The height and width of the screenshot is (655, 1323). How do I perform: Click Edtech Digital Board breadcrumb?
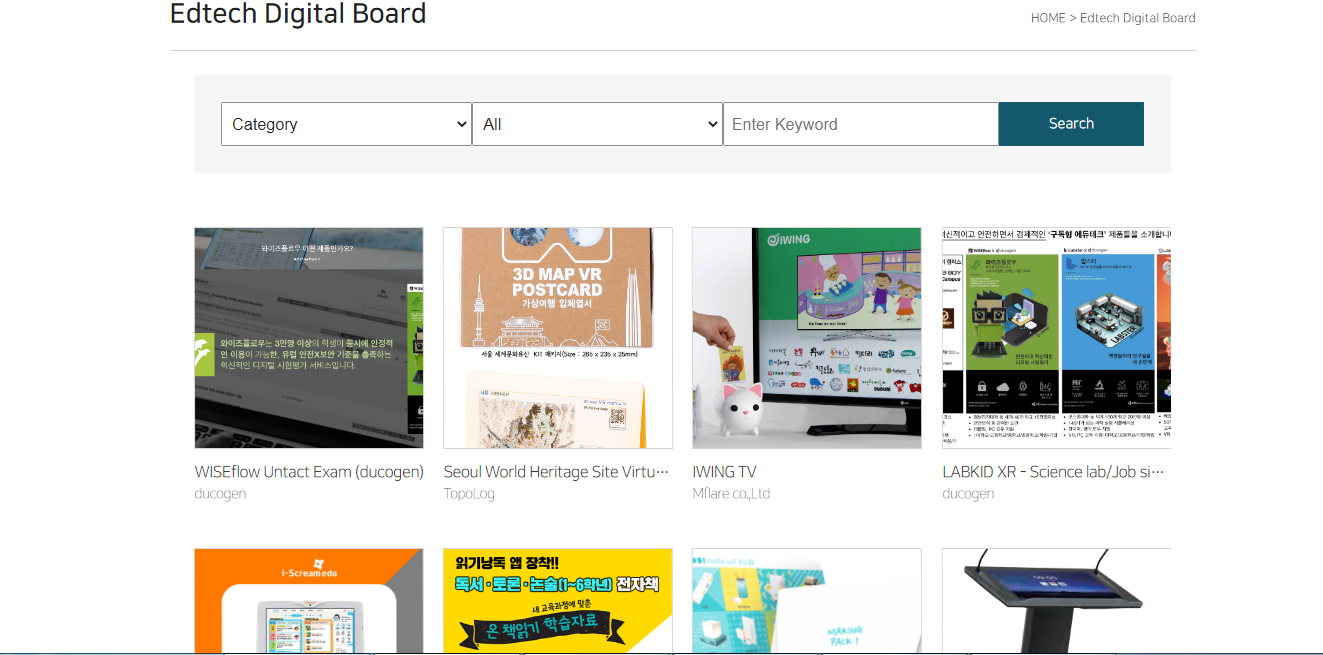(1138, 18)
